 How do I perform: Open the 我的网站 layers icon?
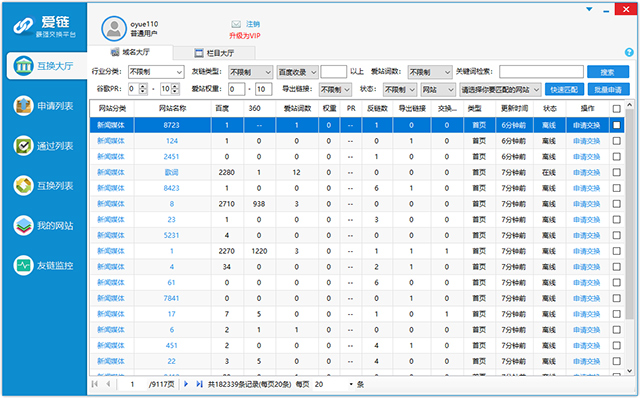tap(23, 225)
